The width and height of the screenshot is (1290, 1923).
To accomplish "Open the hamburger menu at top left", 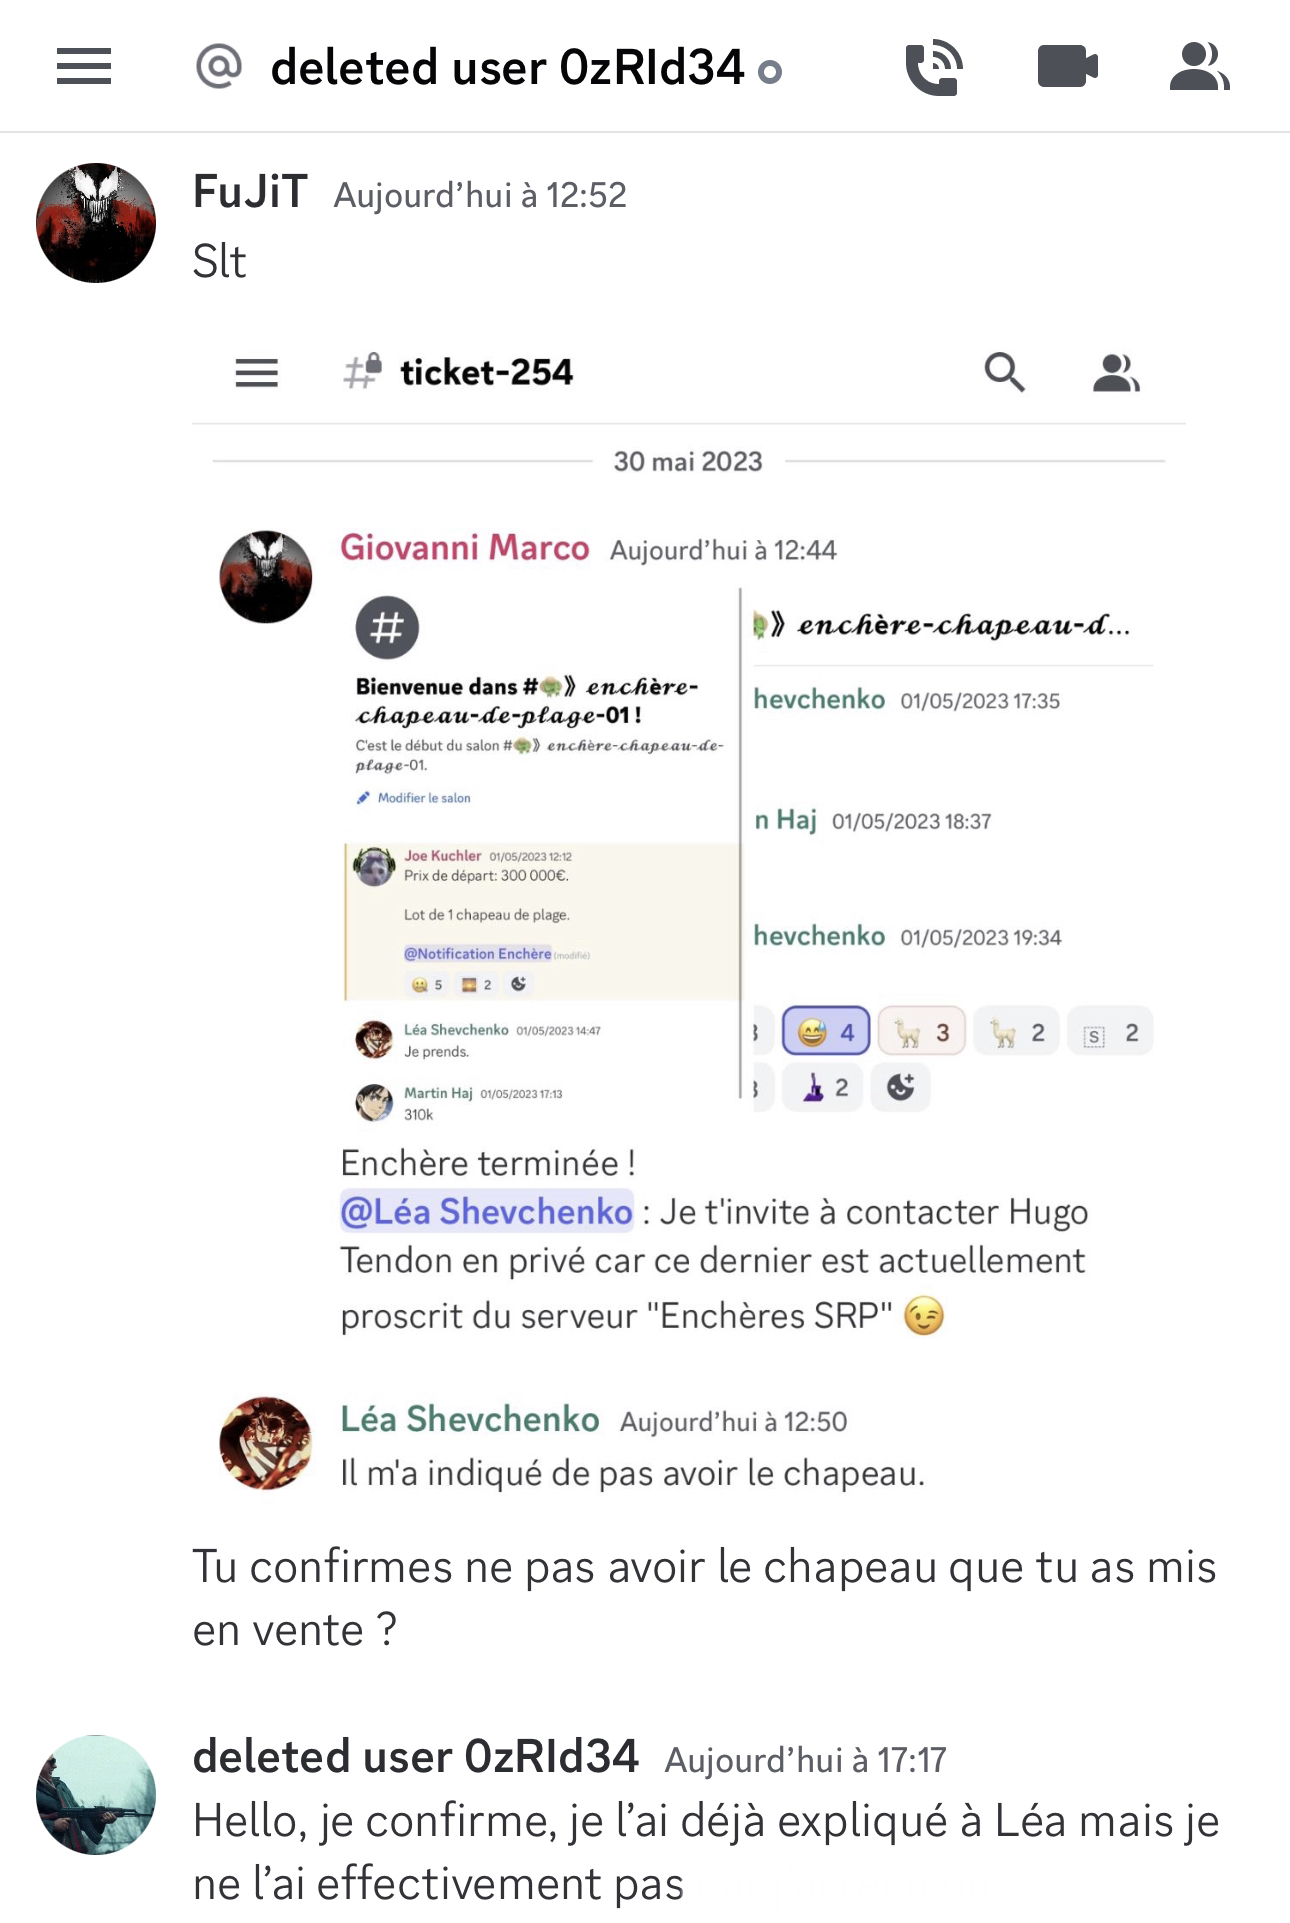I will [83, 67].
